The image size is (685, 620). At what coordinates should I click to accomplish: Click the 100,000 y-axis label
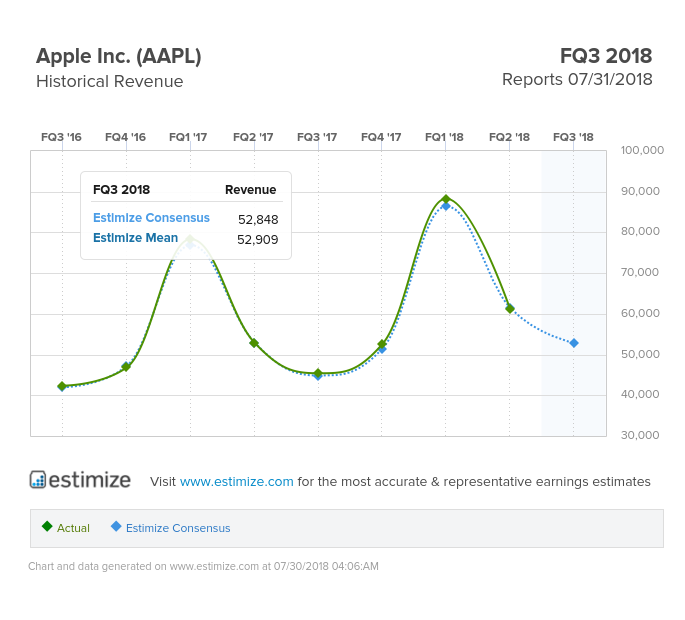pos(642,150)
